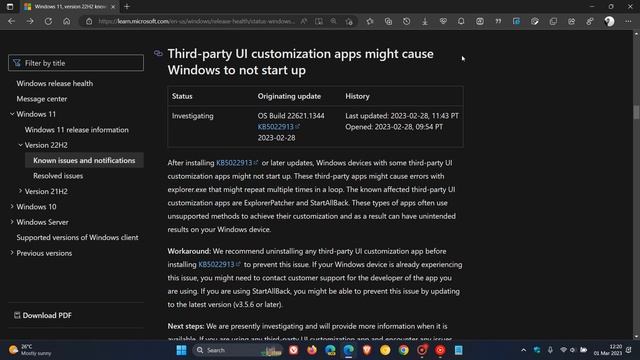Open the browser home page

[67, 21]
